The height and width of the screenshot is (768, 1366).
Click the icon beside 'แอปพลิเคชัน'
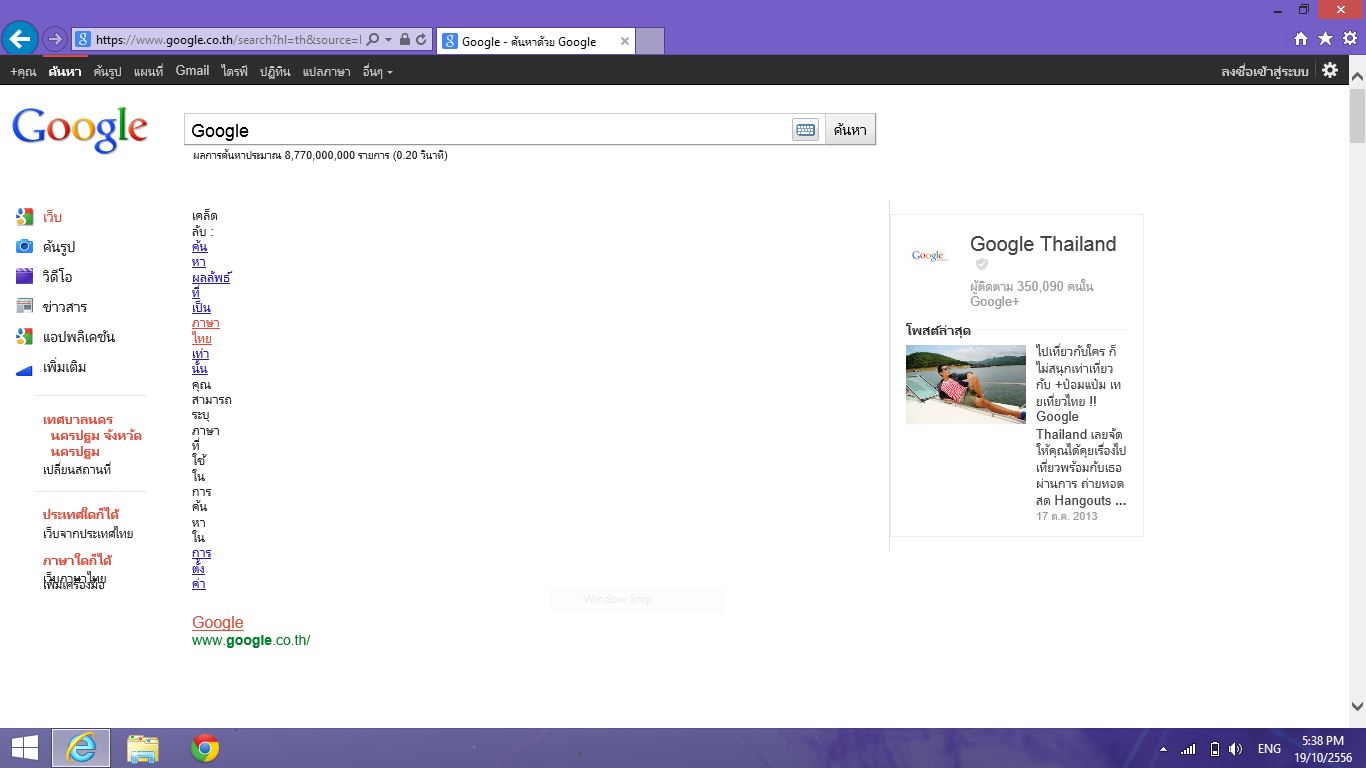(25, 337)
